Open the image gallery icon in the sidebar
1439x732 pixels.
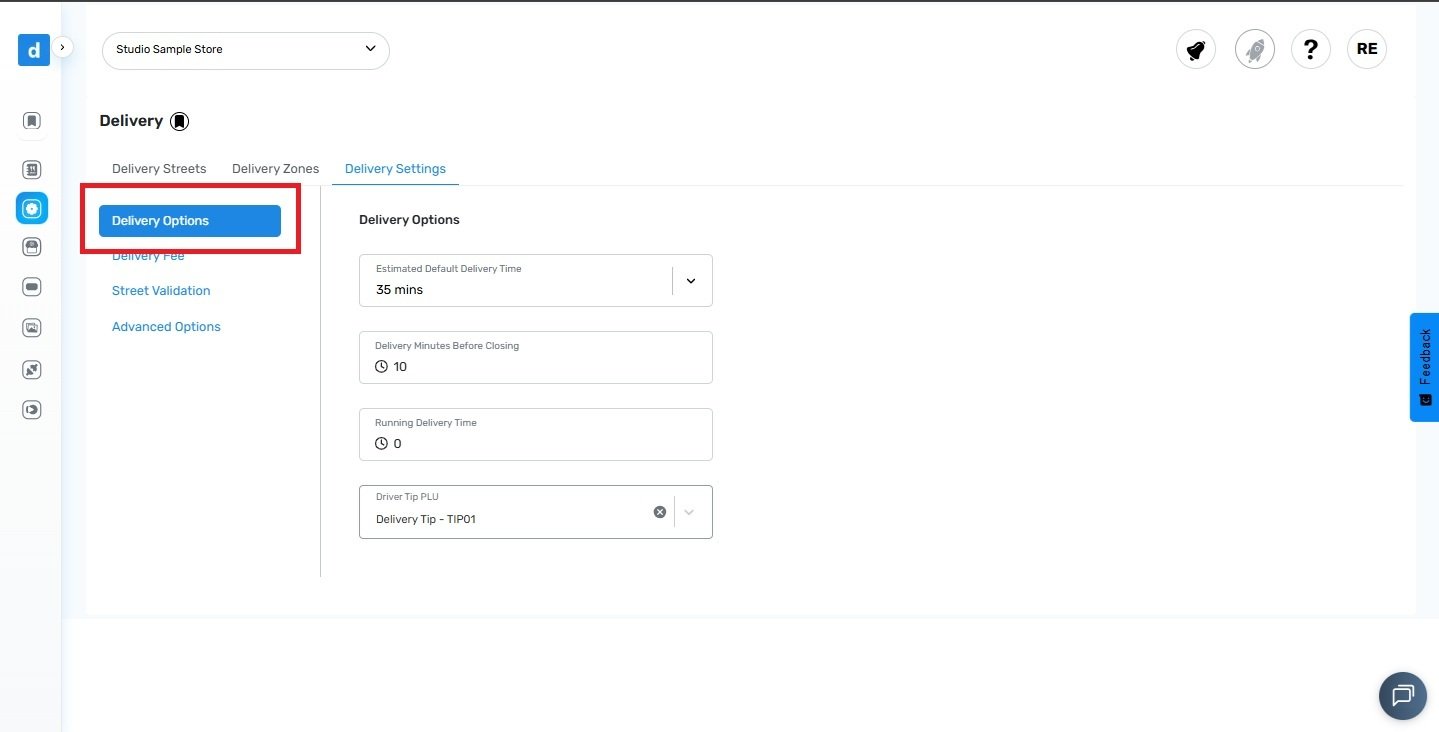coord(32,327)
